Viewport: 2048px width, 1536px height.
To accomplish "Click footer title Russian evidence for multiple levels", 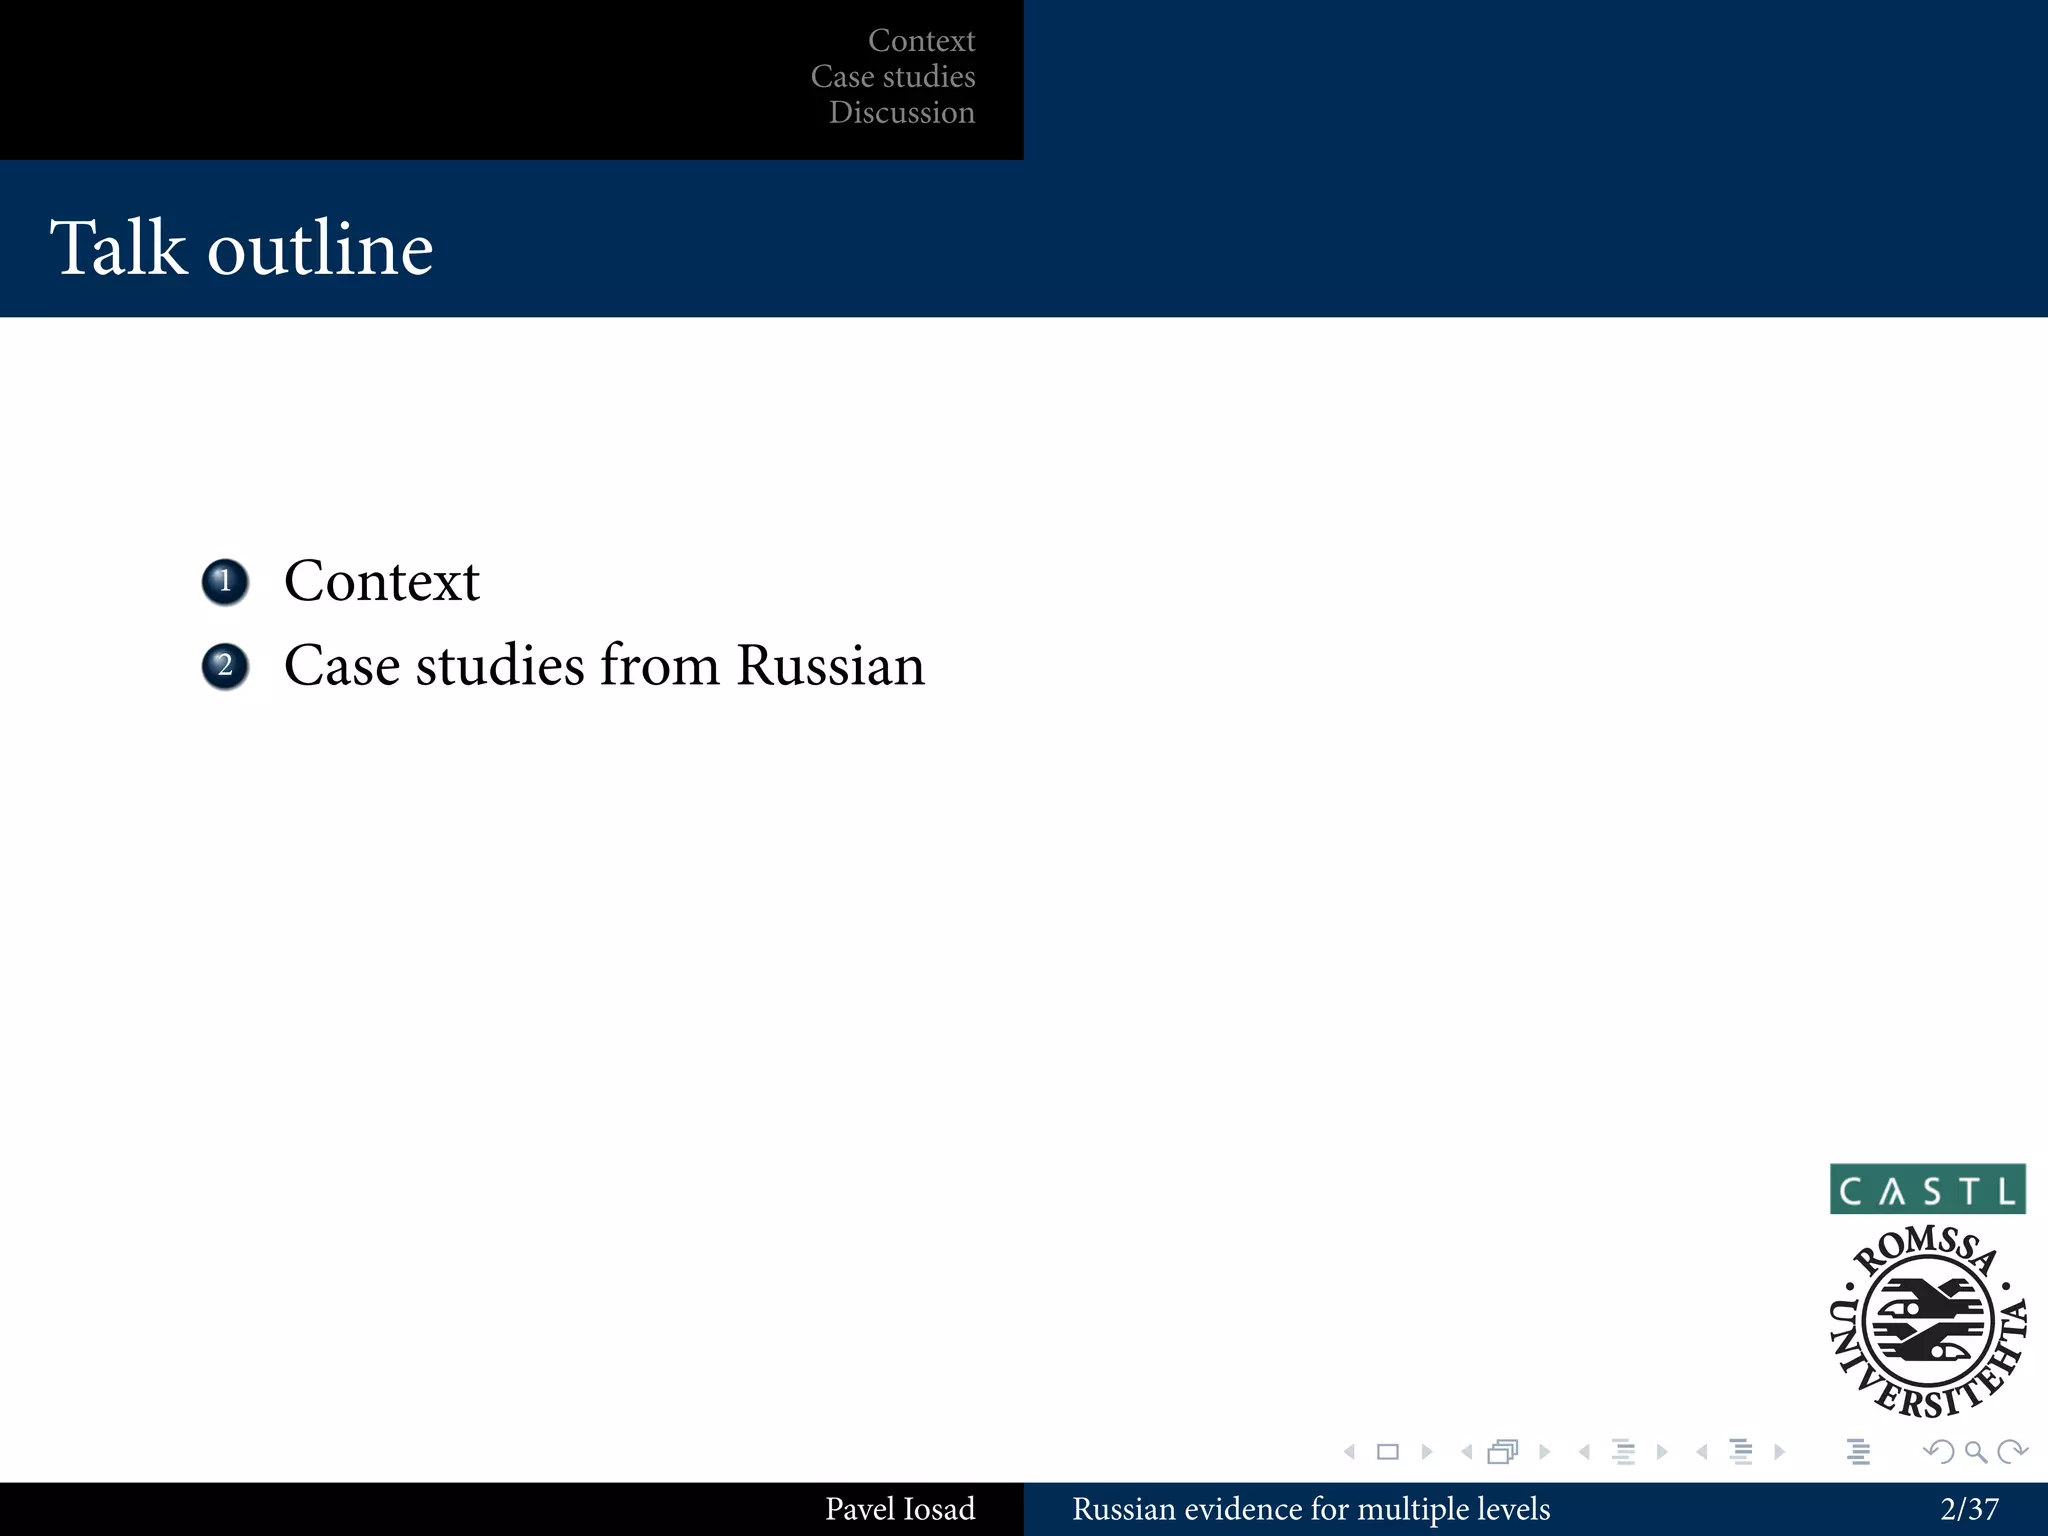I will [1311, 1509].
